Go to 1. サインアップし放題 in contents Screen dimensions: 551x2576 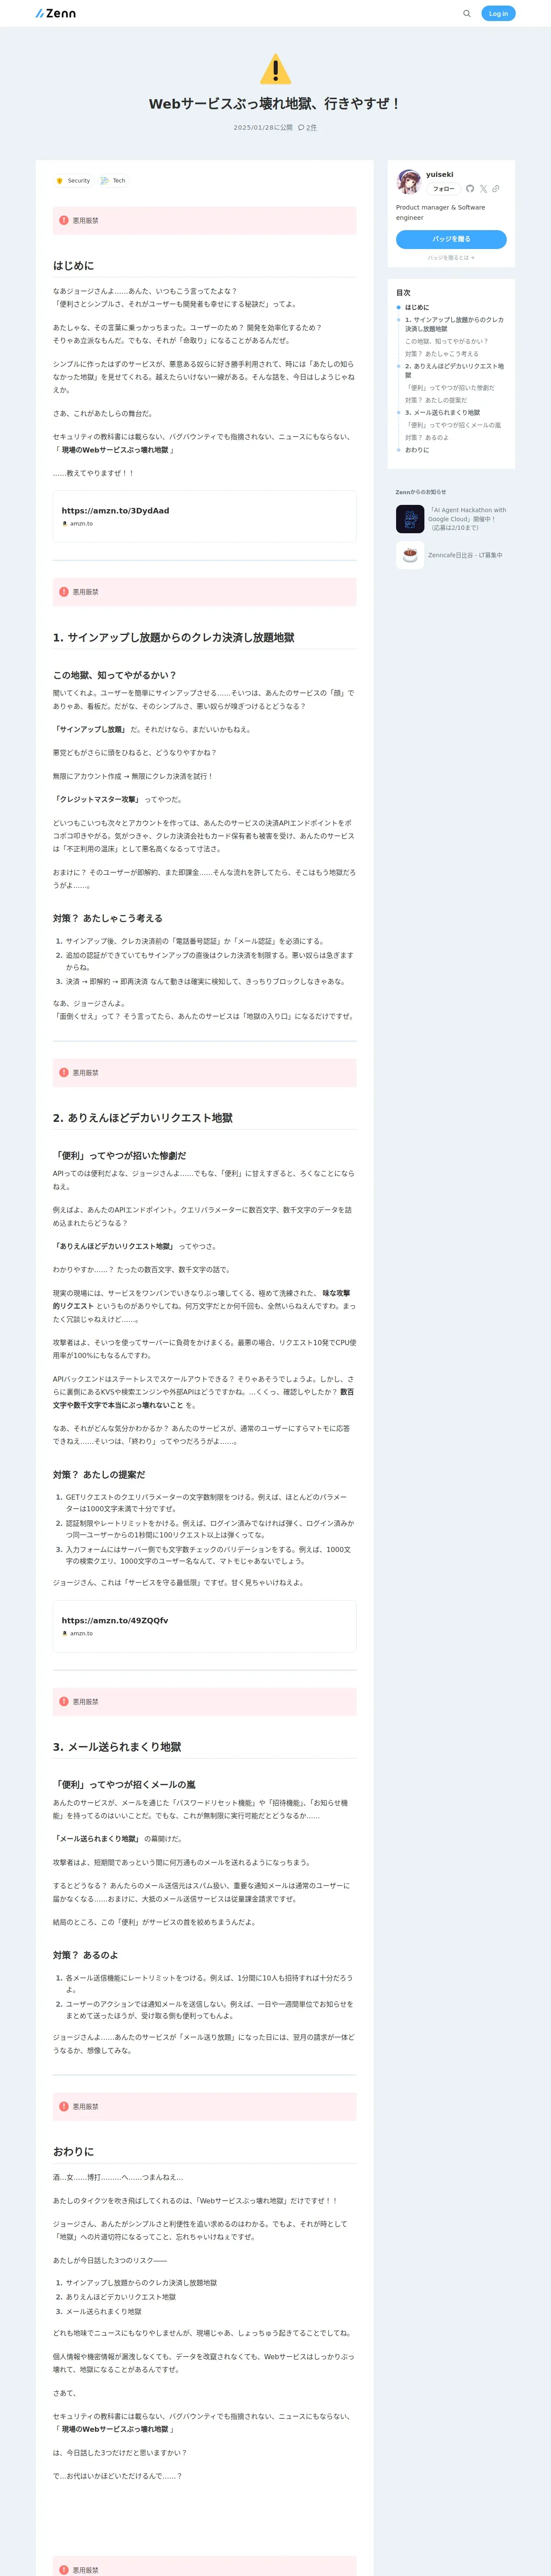coord(455,324)
